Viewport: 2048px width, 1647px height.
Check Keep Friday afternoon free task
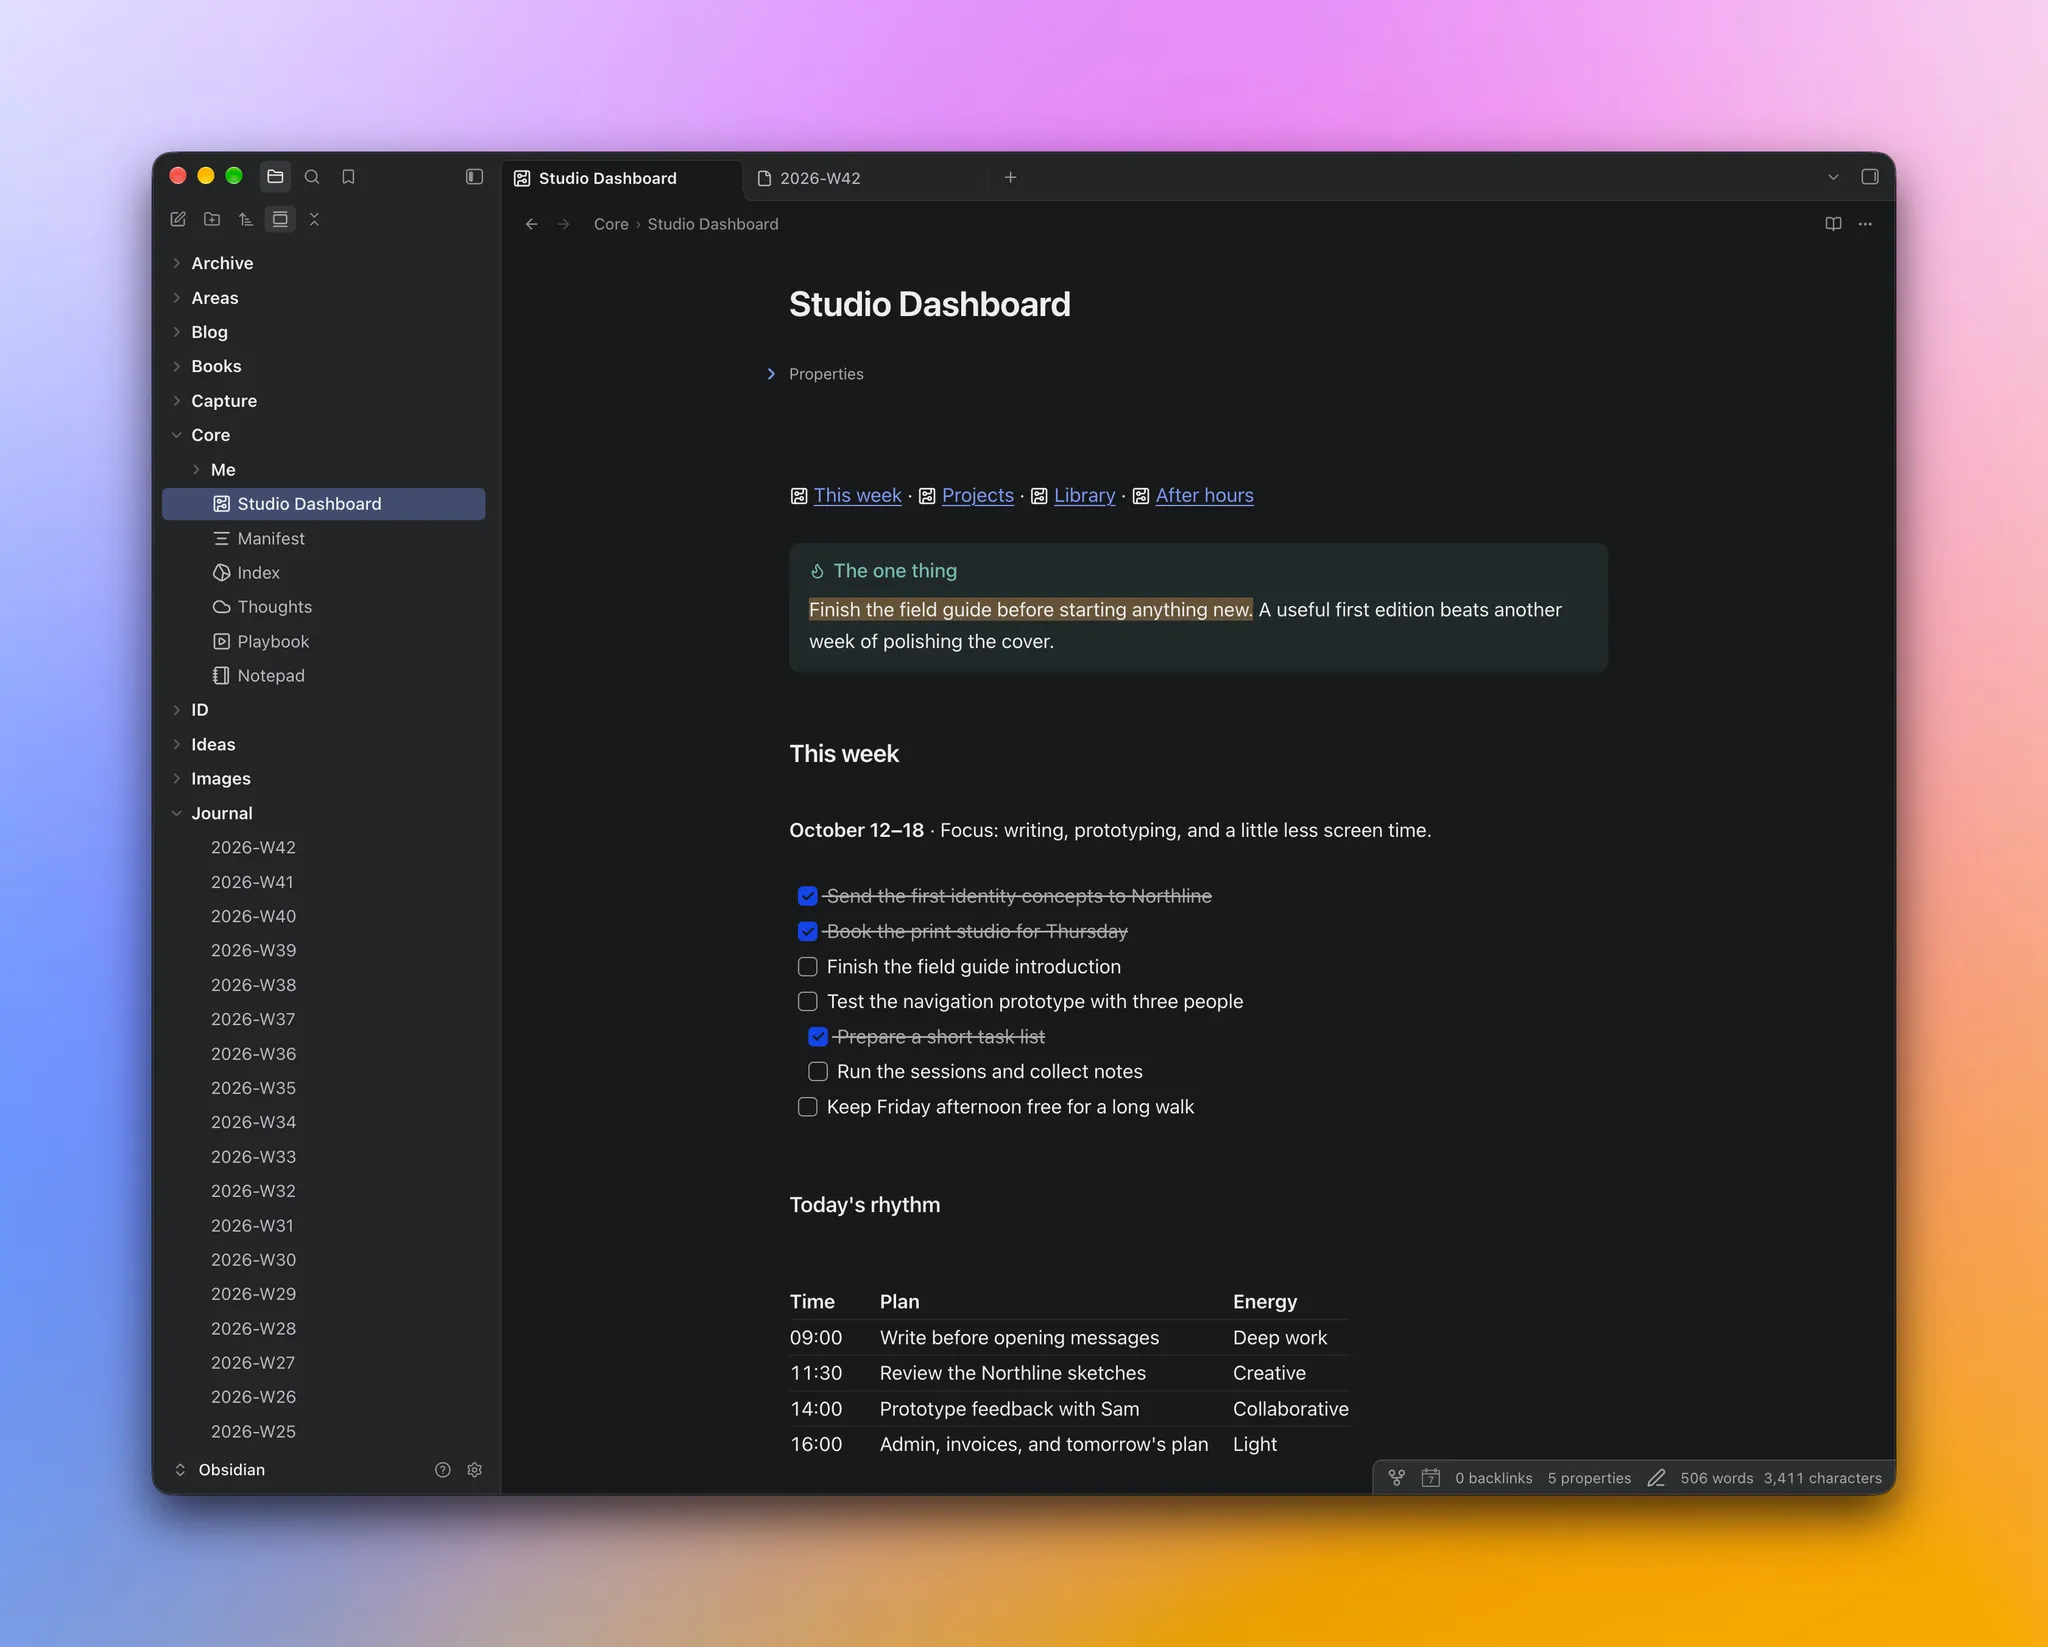tap(808, 1107)
